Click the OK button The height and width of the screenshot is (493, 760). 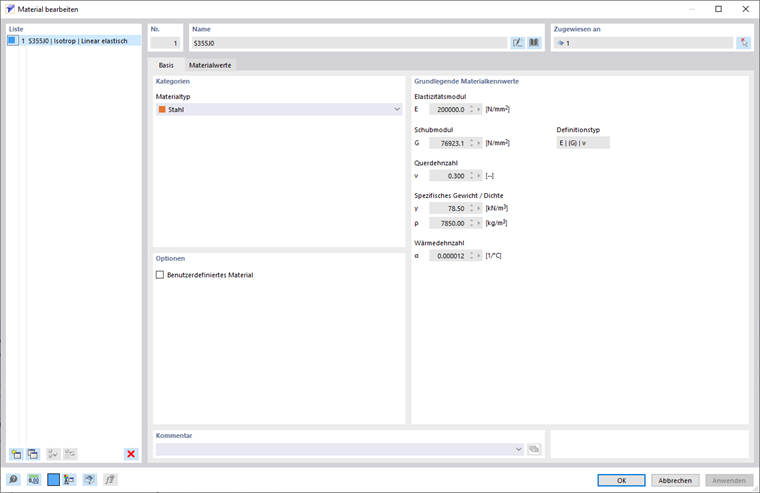pyautogui.click(x=621, y=480)
